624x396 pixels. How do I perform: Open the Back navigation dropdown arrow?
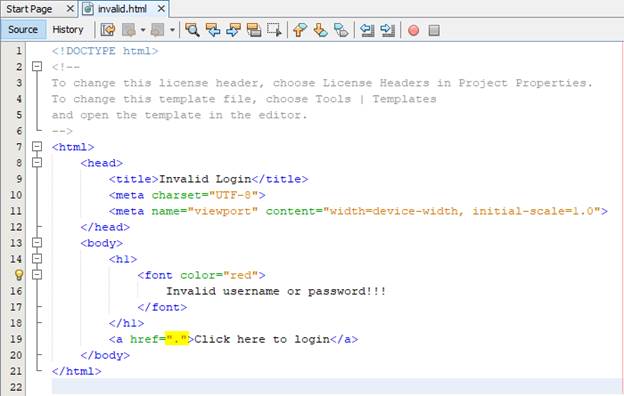pyautogui.click(x=142, y=30)
